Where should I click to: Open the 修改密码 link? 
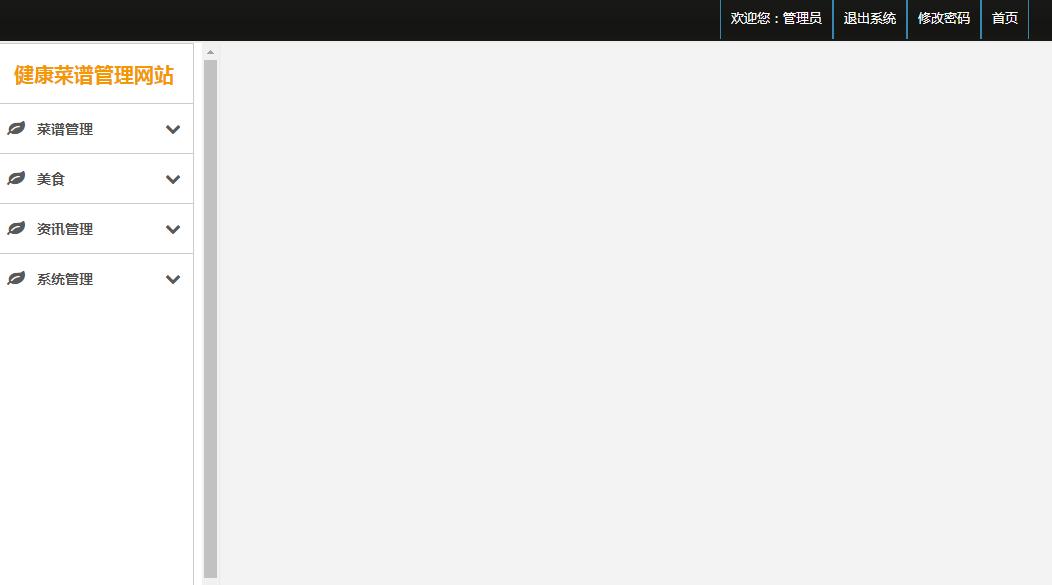tap(944, 19)
